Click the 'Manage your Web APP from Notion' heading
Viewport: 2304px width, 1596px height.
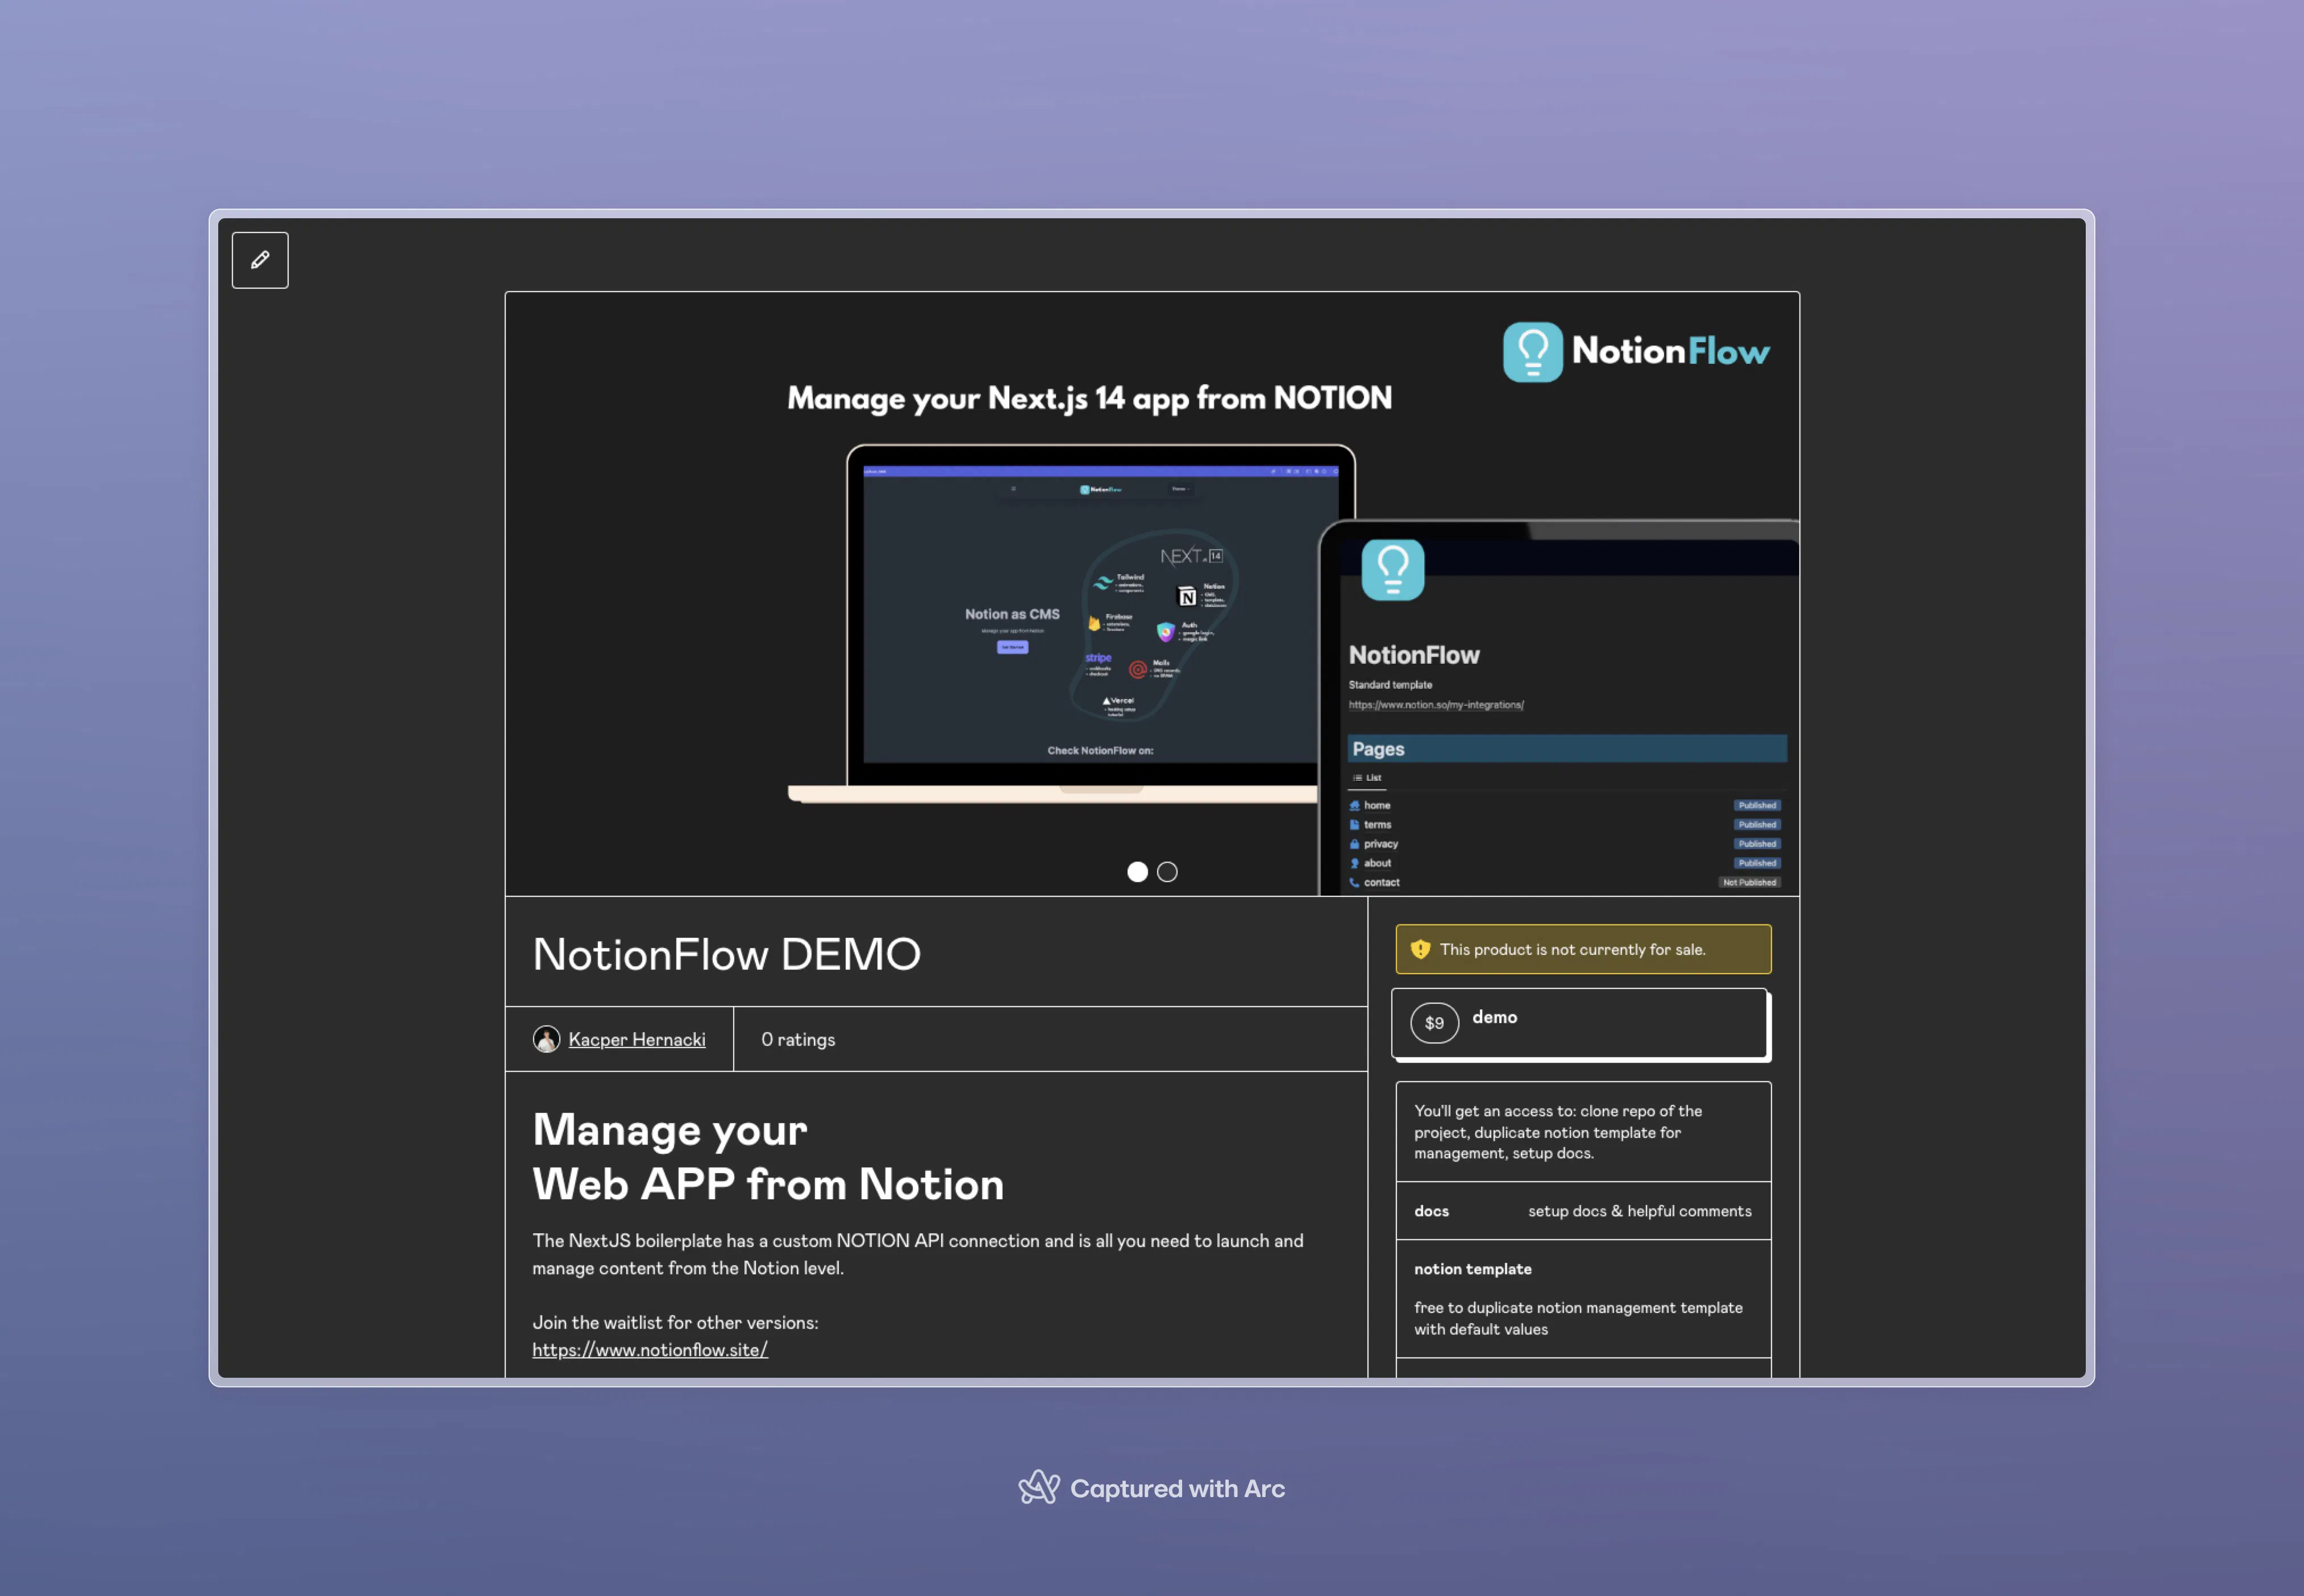768,1157
